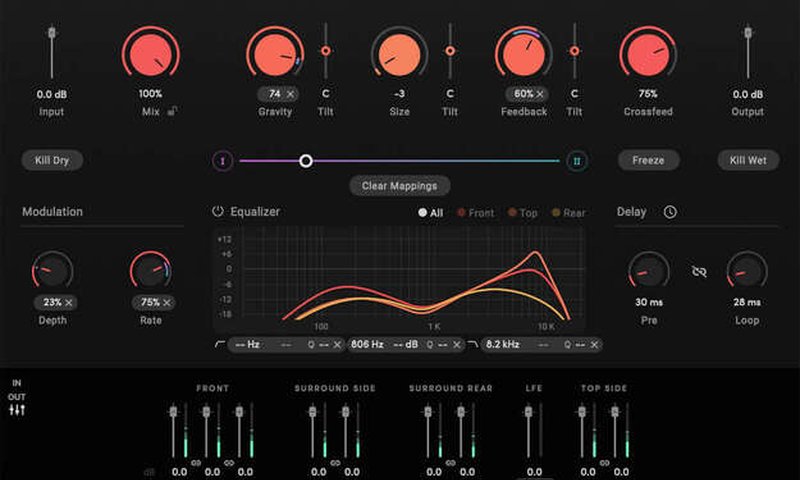This screenshot has width=800, height=480.
Task: Select the Rear EQ channel option
Action: tap(568, 213)
